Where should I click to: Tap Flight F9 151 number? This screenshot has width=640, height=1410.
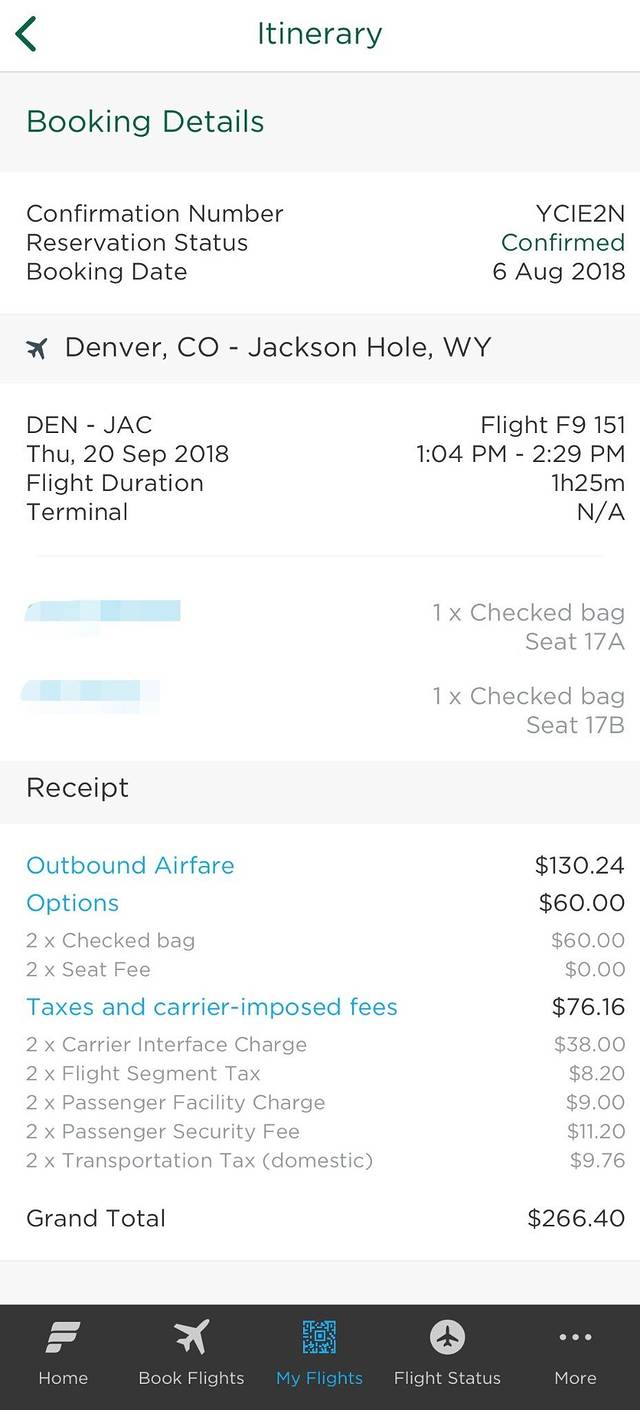pos(552,425)
